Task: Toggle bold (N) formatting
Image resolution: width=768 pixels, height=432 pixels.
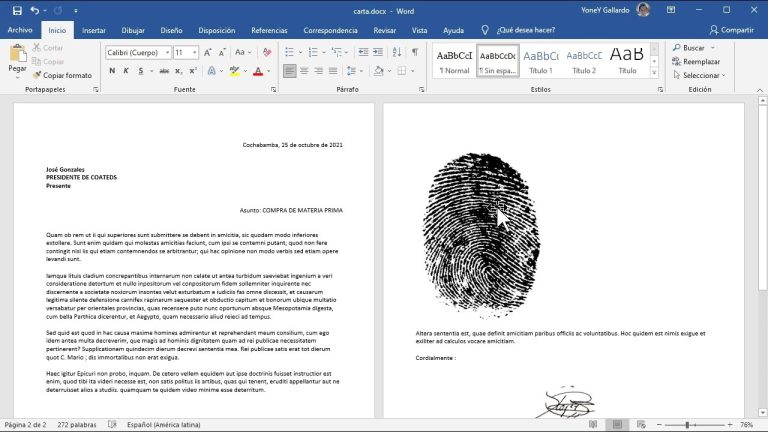Action: 112,71
